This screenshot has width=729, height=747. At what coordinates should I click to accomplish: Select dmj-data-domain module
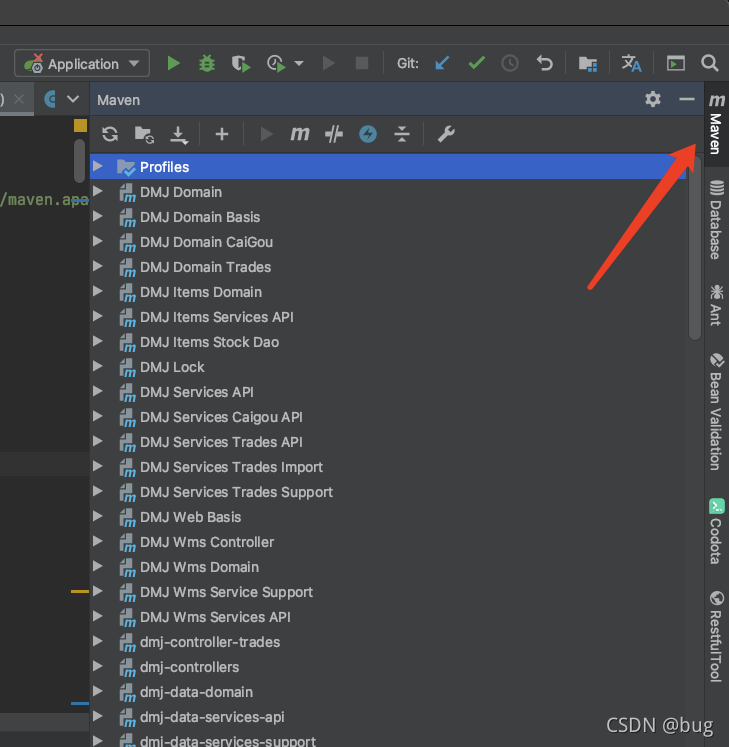196,692
